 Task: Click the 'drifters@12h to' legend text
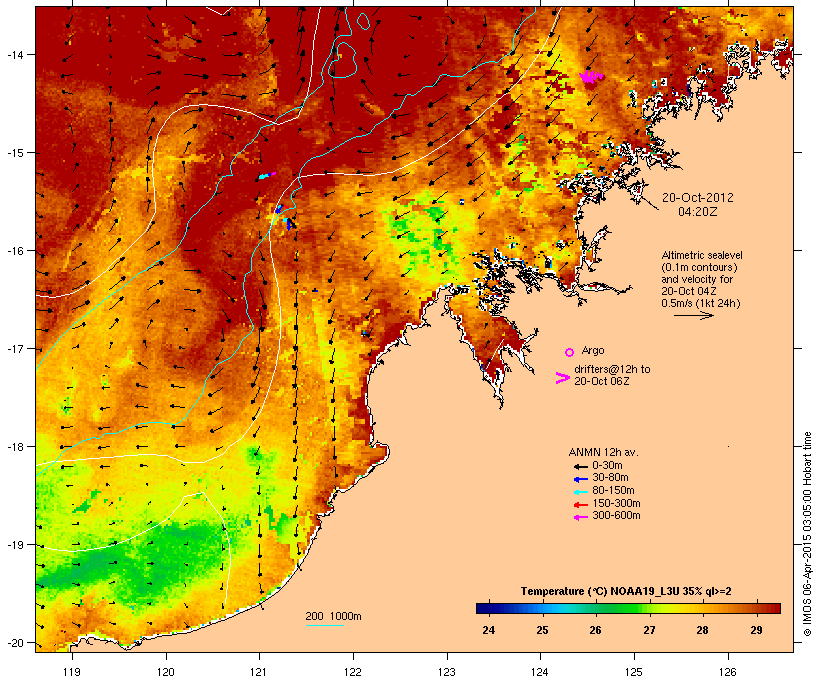tap(612, 369)
